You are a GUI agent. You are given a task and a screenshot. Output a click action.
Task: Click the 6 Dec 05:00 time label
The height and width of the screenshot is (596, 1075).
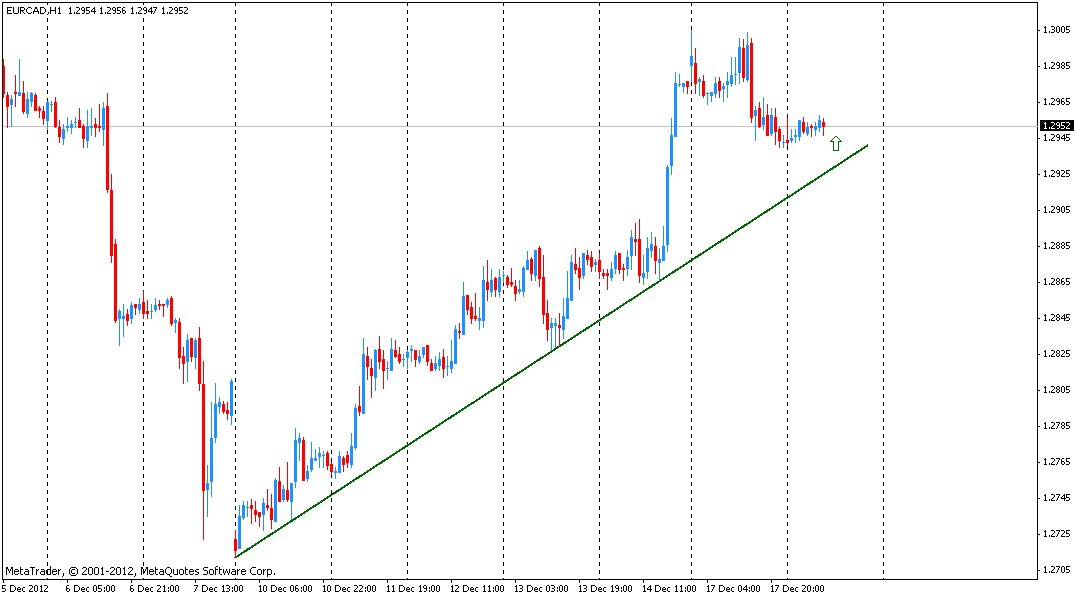click(x=90, y=588)
